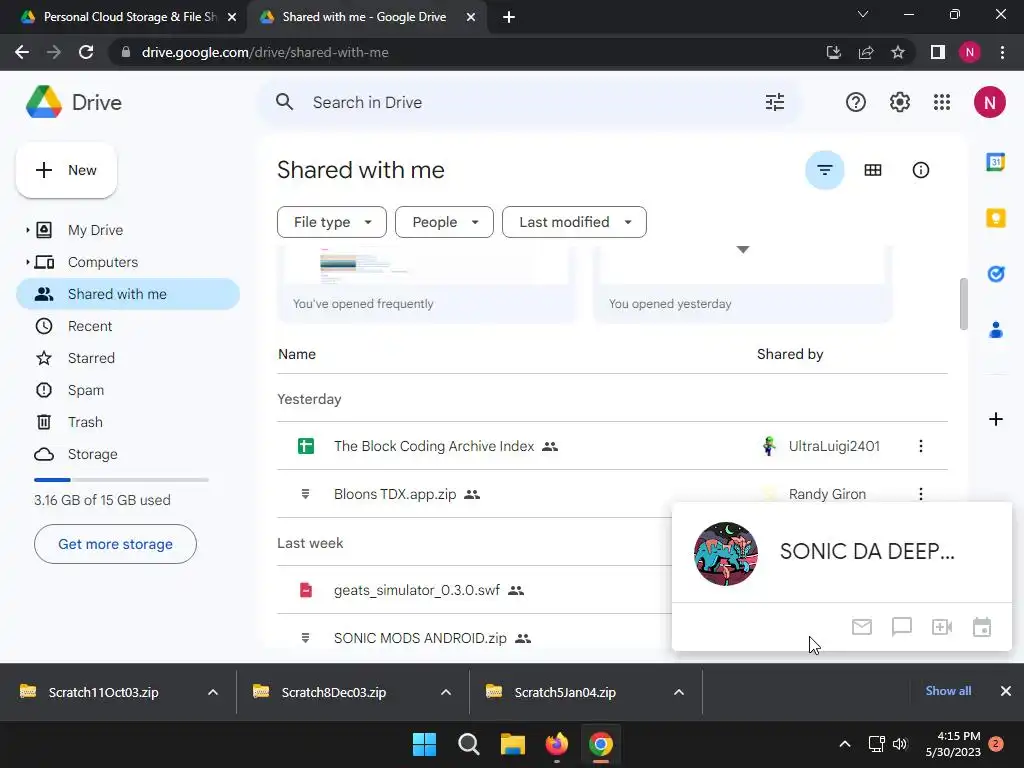Click Get more storage button
This screenshot has height=768, width=1024.
(115, 544)
